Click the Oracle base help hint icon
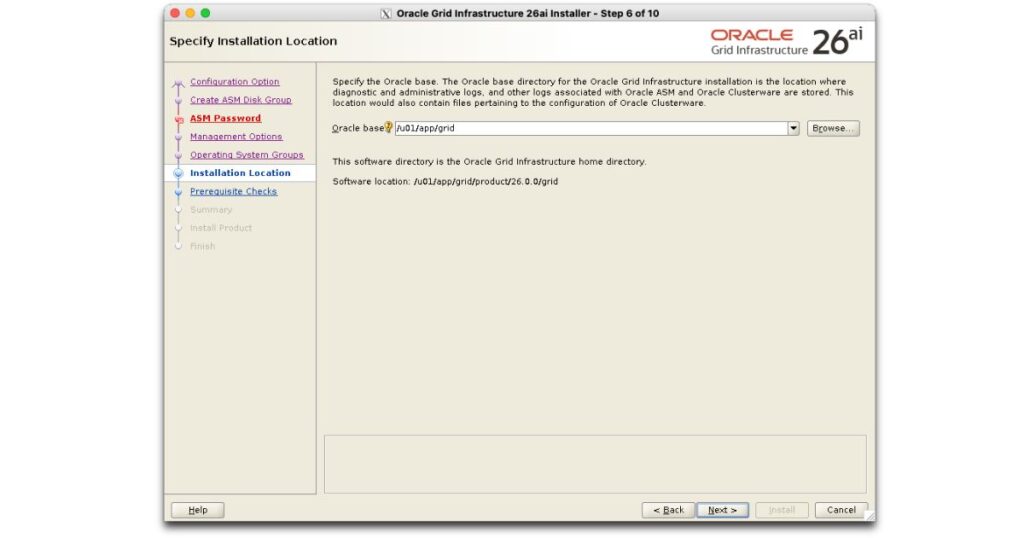The width and height of the screenshot is (1024, 538). pyautogui.click(x=389, y=127)
